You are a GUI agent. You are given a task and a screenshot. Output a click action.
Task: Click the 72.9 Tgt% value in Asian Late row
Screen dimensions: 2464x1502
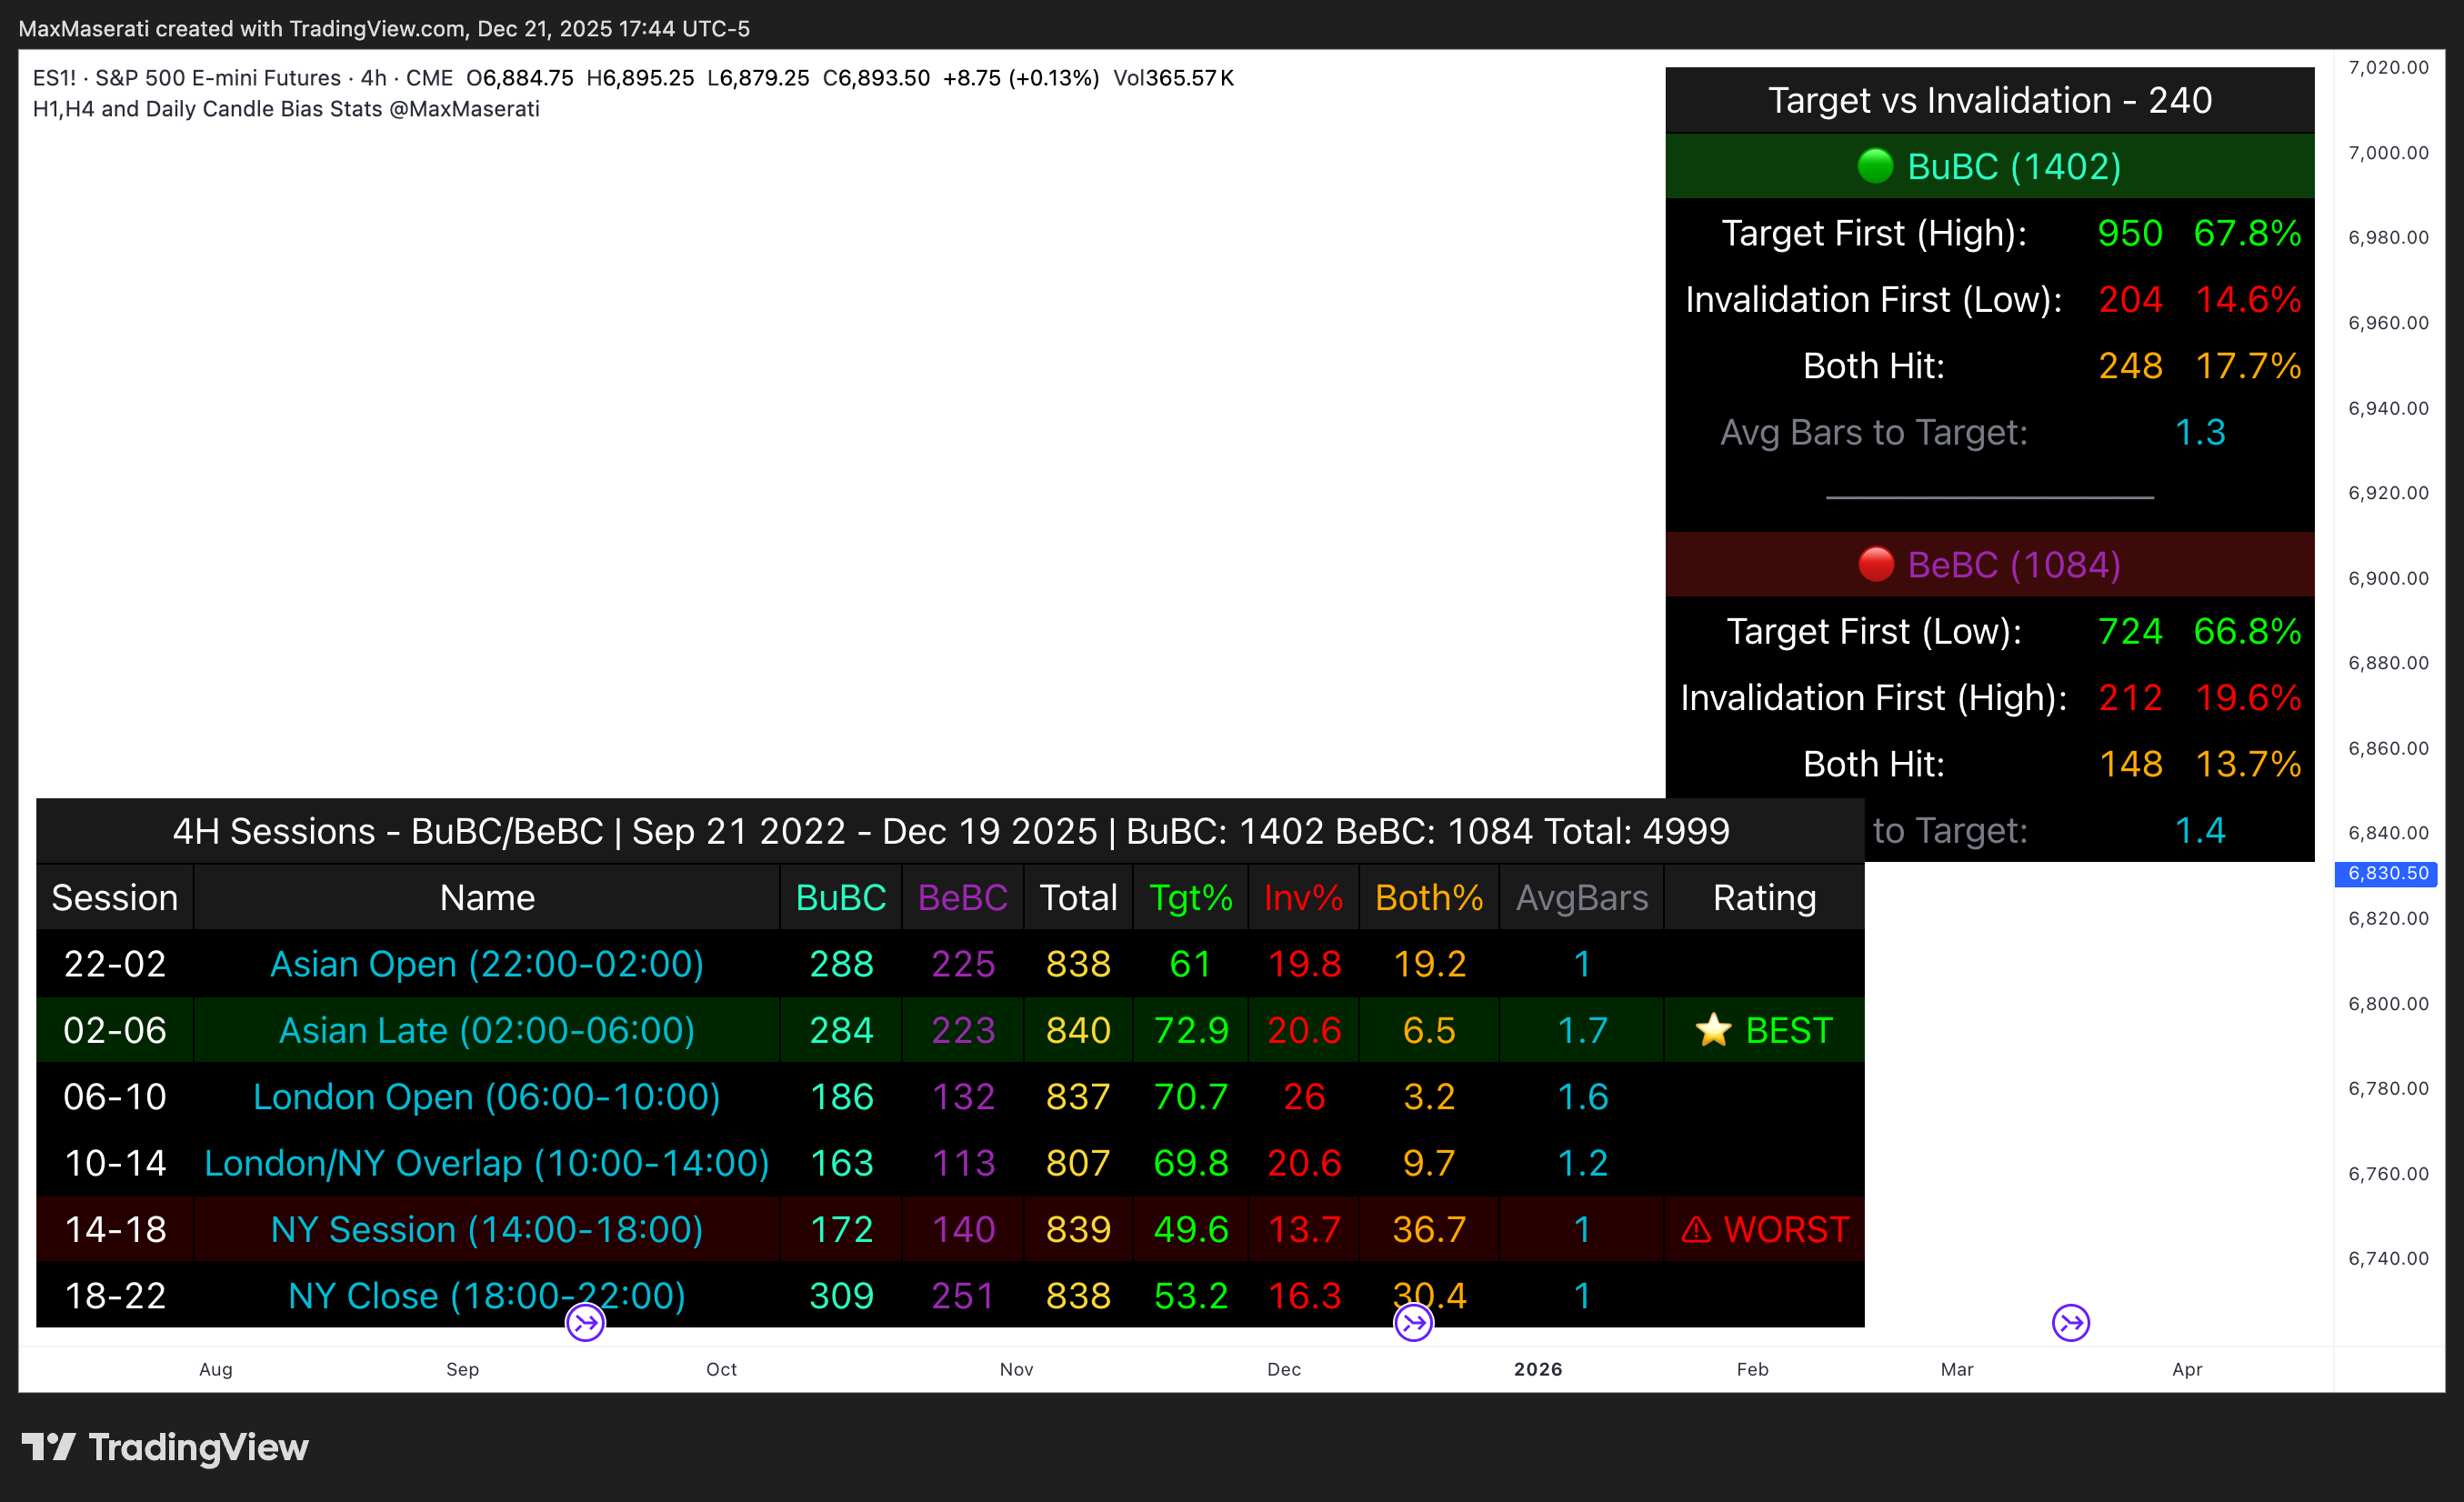click(x=1190, y=1030)
